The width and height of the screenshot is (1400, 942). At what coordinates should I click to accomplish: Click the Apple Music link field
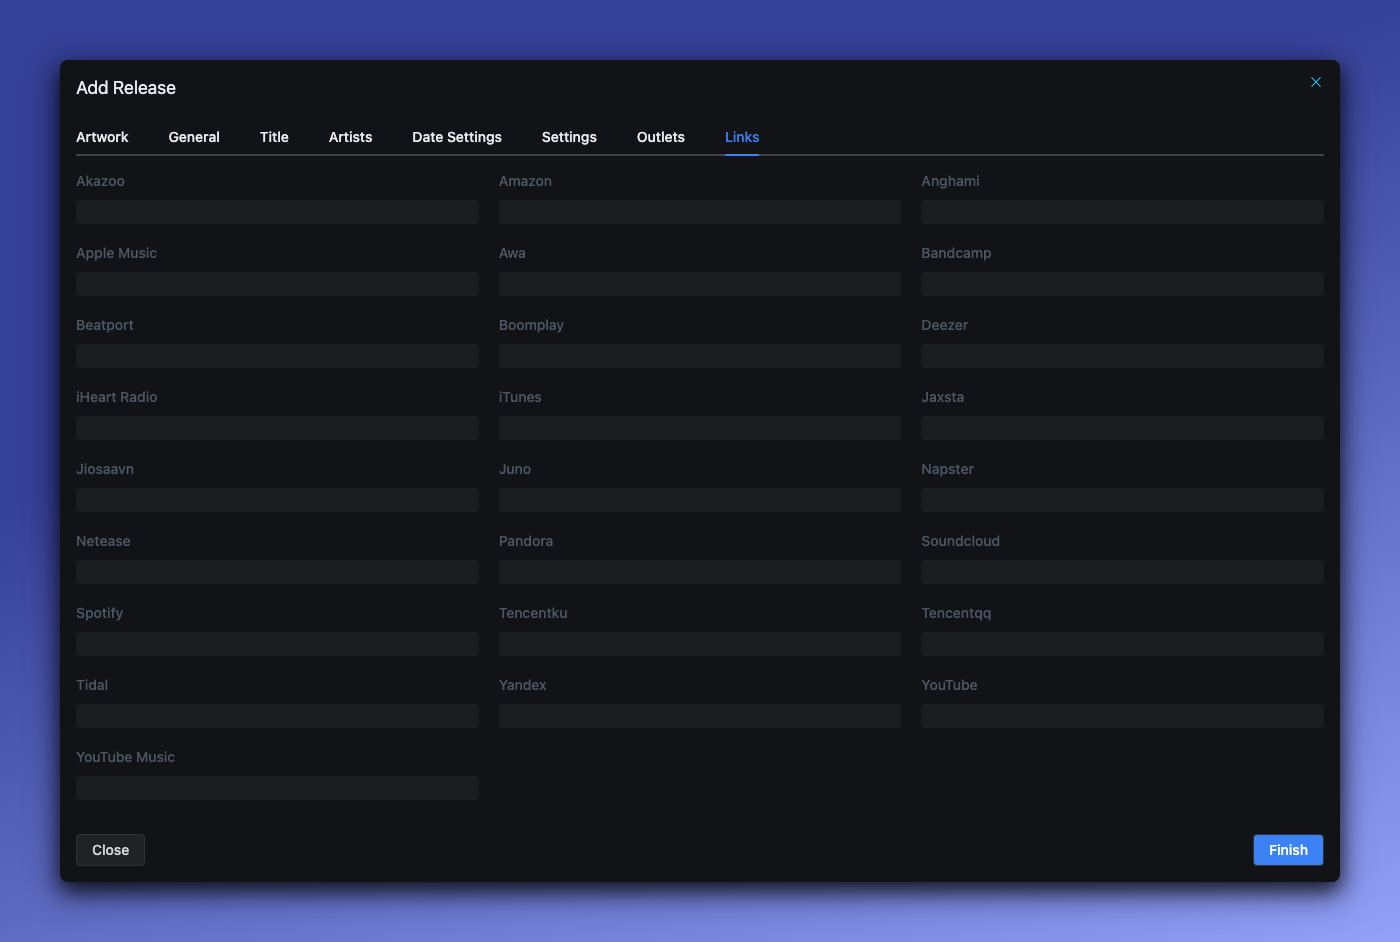pos(277,283)
